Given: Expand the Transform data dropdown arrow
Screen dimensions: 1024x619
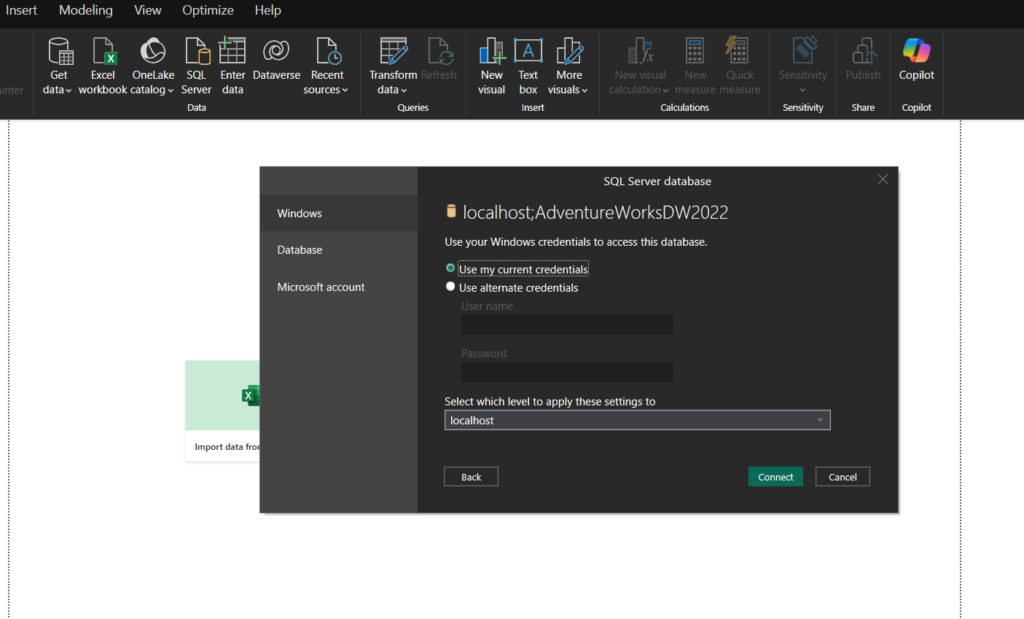Looking at the screenshot, I should pyautogui.click(x=404, y=90).
